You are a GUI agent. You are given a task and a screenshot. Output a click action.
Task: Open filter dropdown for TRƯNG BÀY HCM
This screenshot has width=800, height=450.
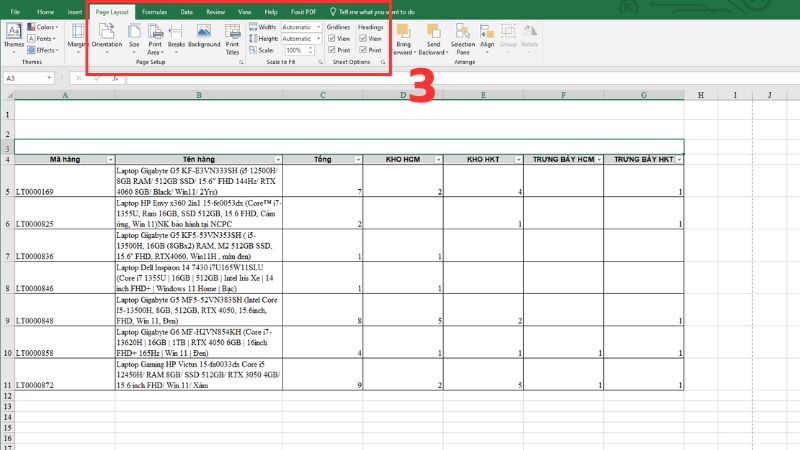click(598, 160)
